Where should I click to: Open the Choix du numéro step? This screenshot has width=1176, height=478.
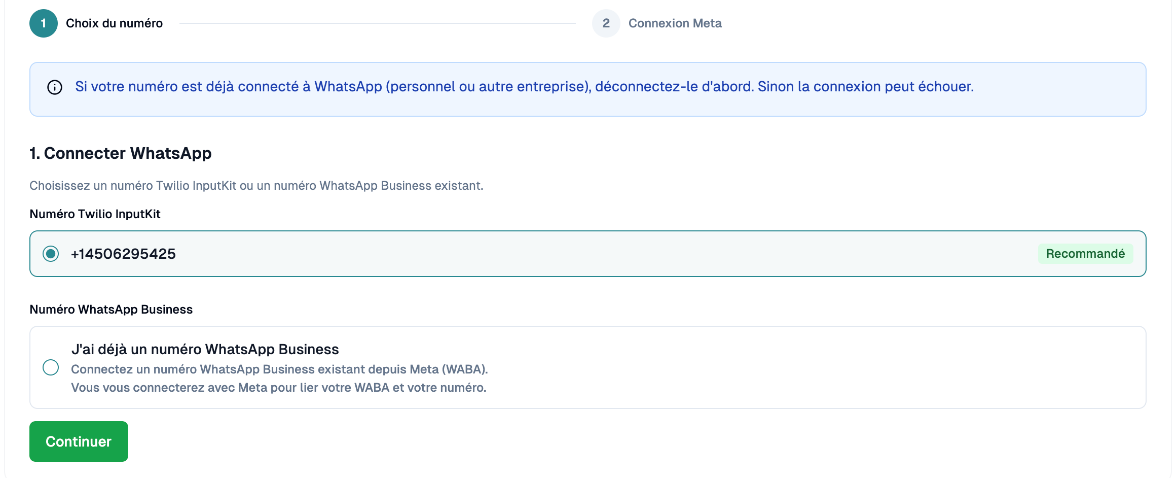[114, 23]
